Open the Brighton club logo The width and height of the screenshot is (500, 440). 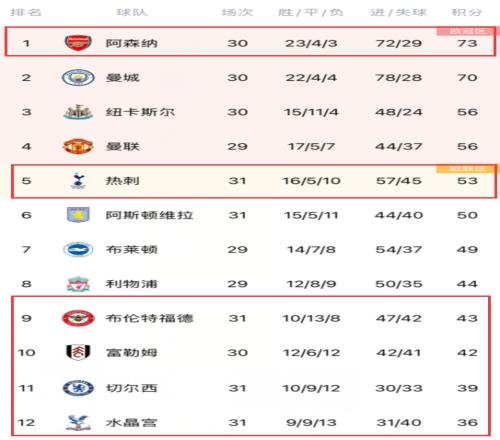(x=78, y=249)
